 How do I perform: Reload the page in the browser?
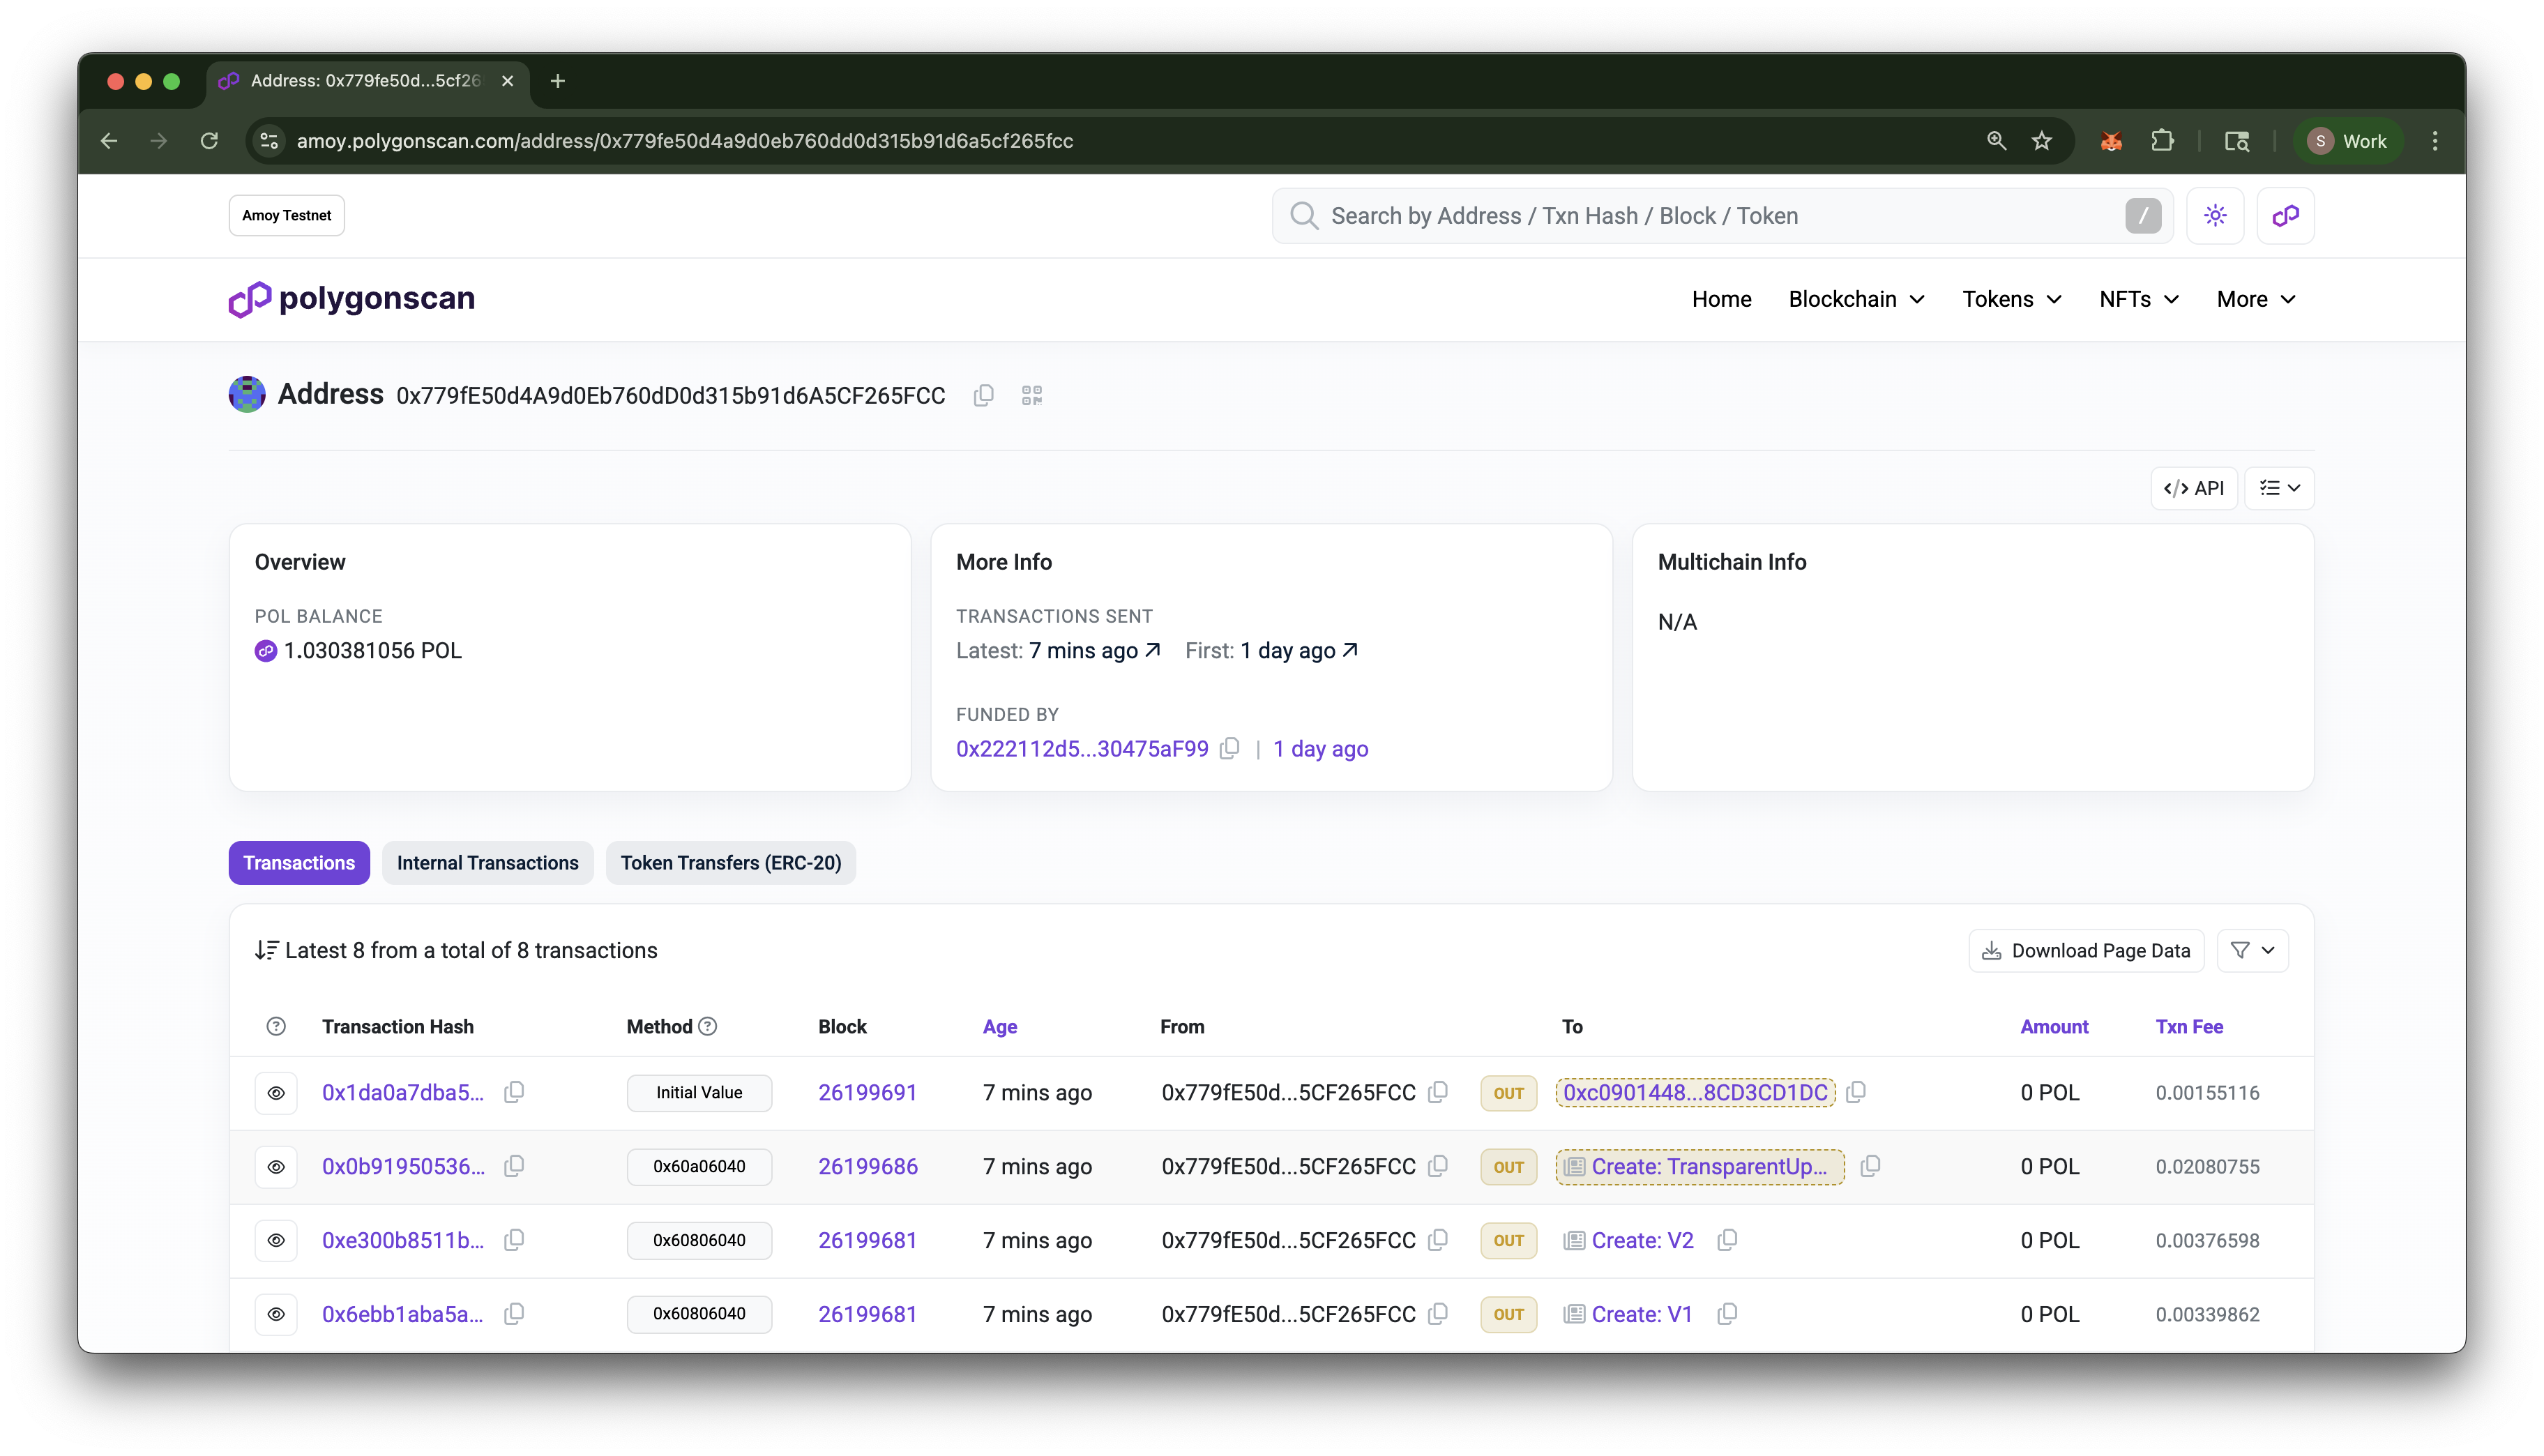pyautogui.click(x=209, y=141)
